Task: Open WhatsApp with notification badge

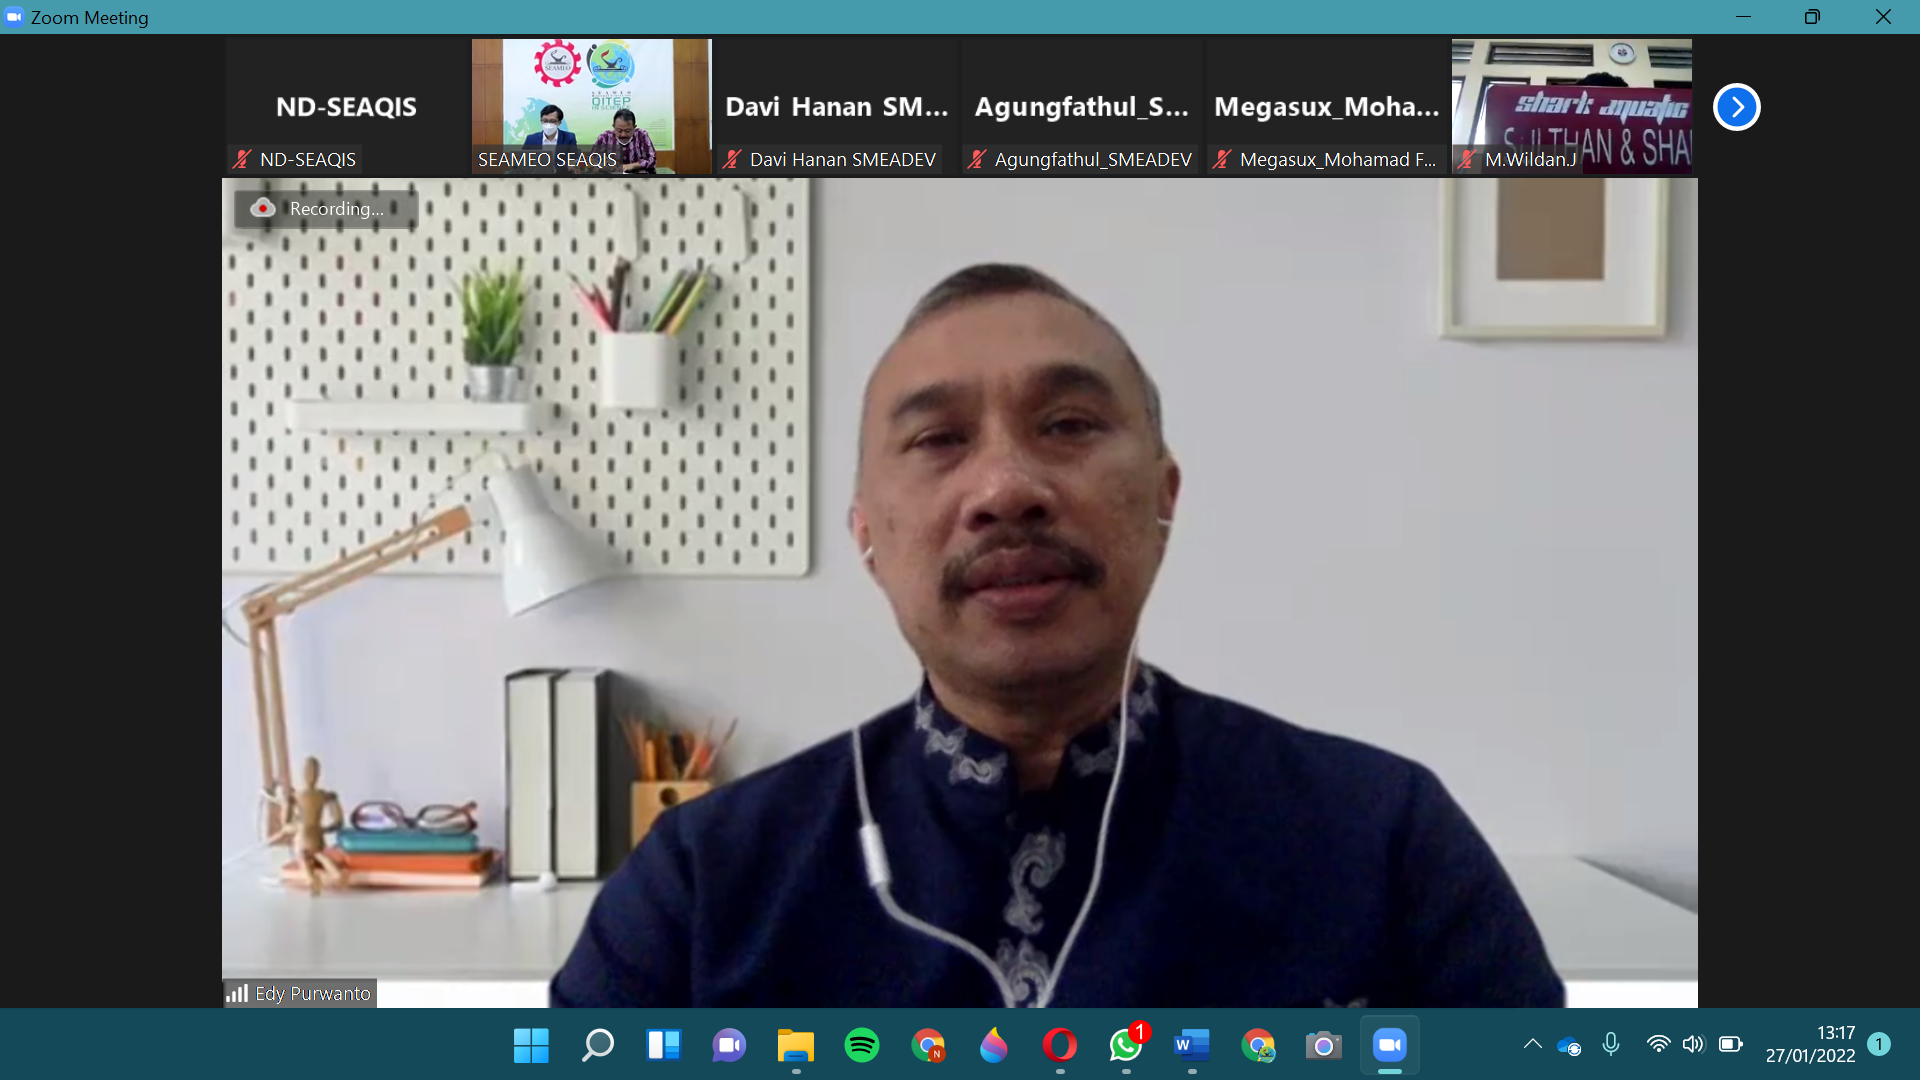Action: pos(1126,1046)
